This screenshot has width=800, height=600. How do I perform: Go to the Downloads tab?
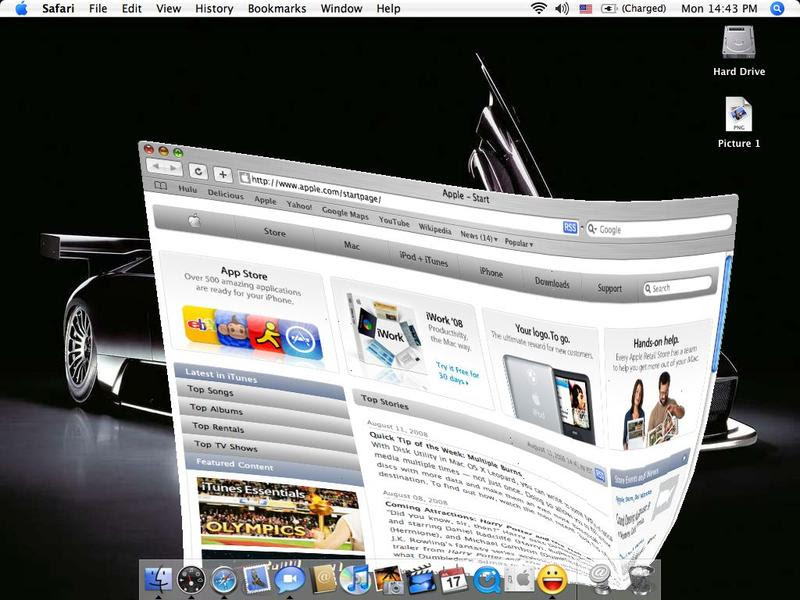tap(552, 282)
